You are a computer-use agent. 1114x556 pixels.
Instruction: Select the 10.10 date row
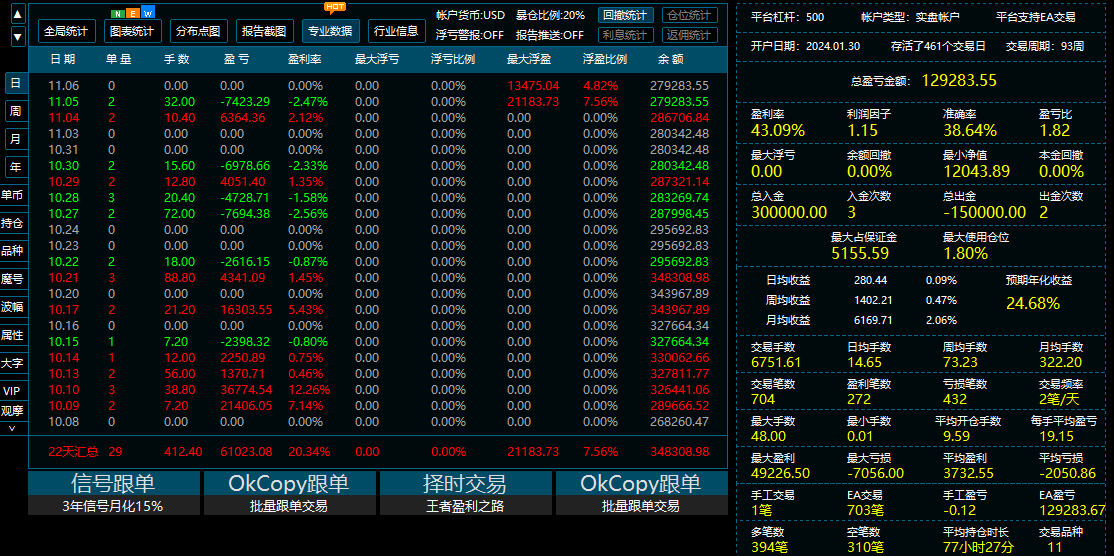379,389
